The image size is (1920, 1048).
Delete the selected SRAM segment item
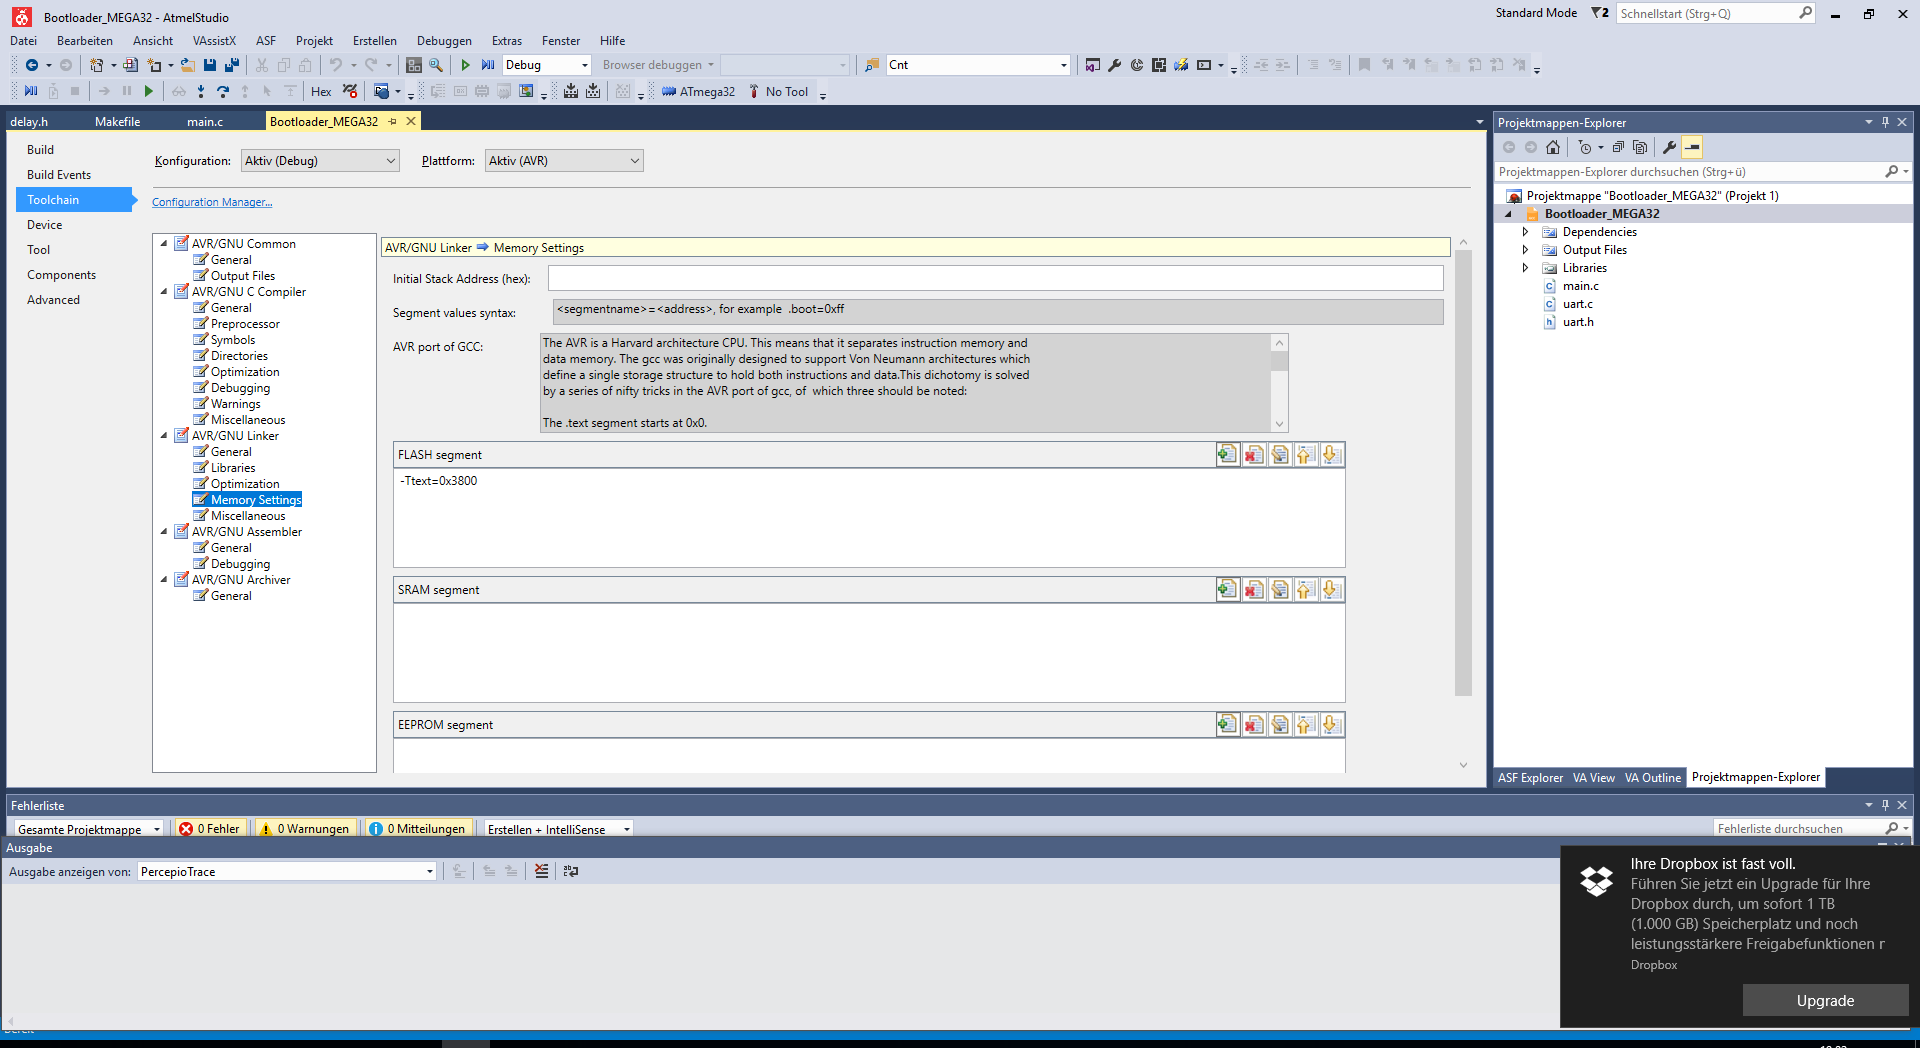1253,590
